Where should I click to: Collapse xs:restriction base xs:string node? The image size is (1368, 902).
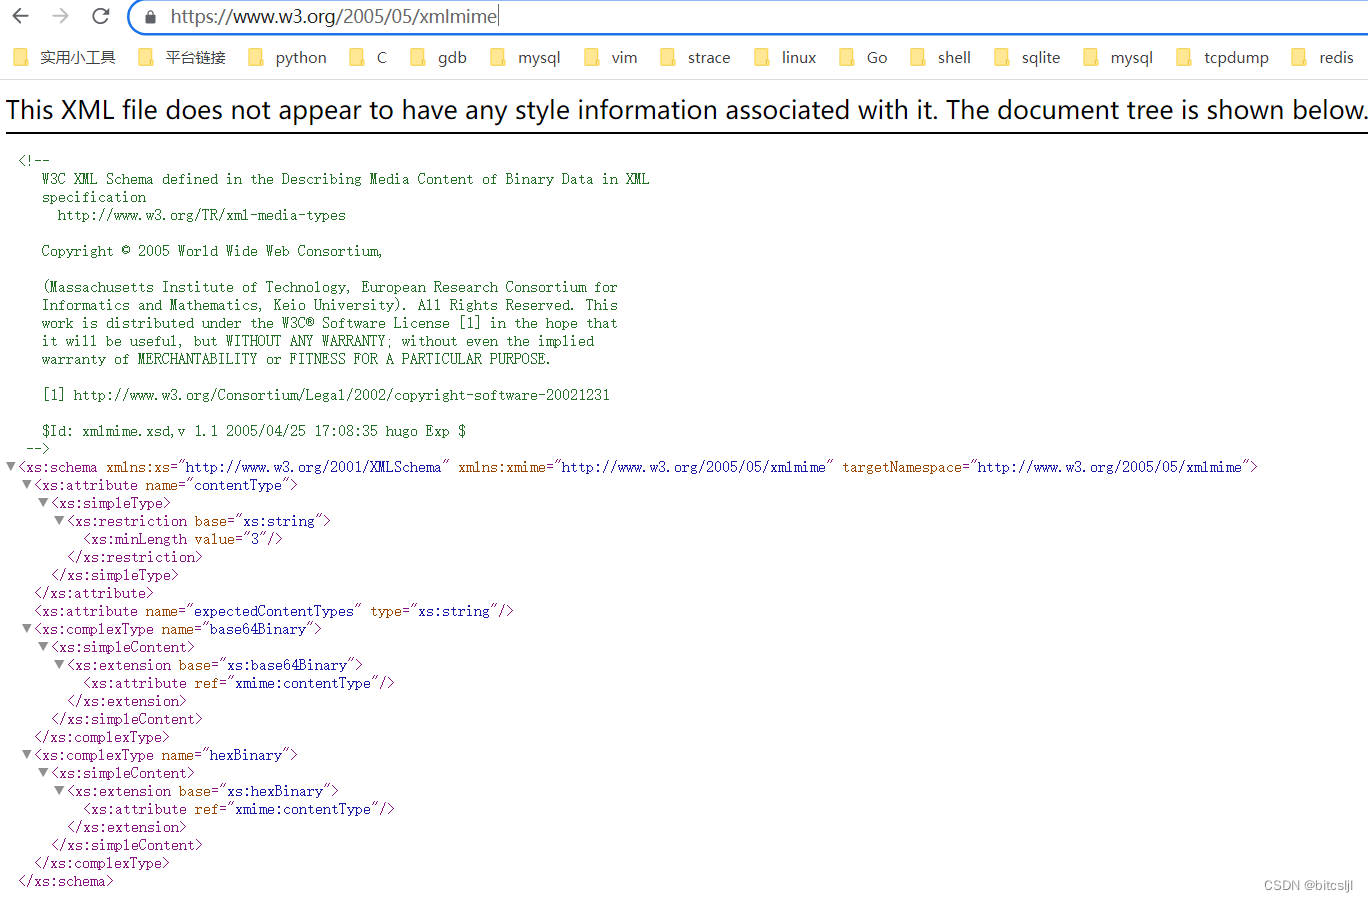pyautogui.click(x=59, y=521)
